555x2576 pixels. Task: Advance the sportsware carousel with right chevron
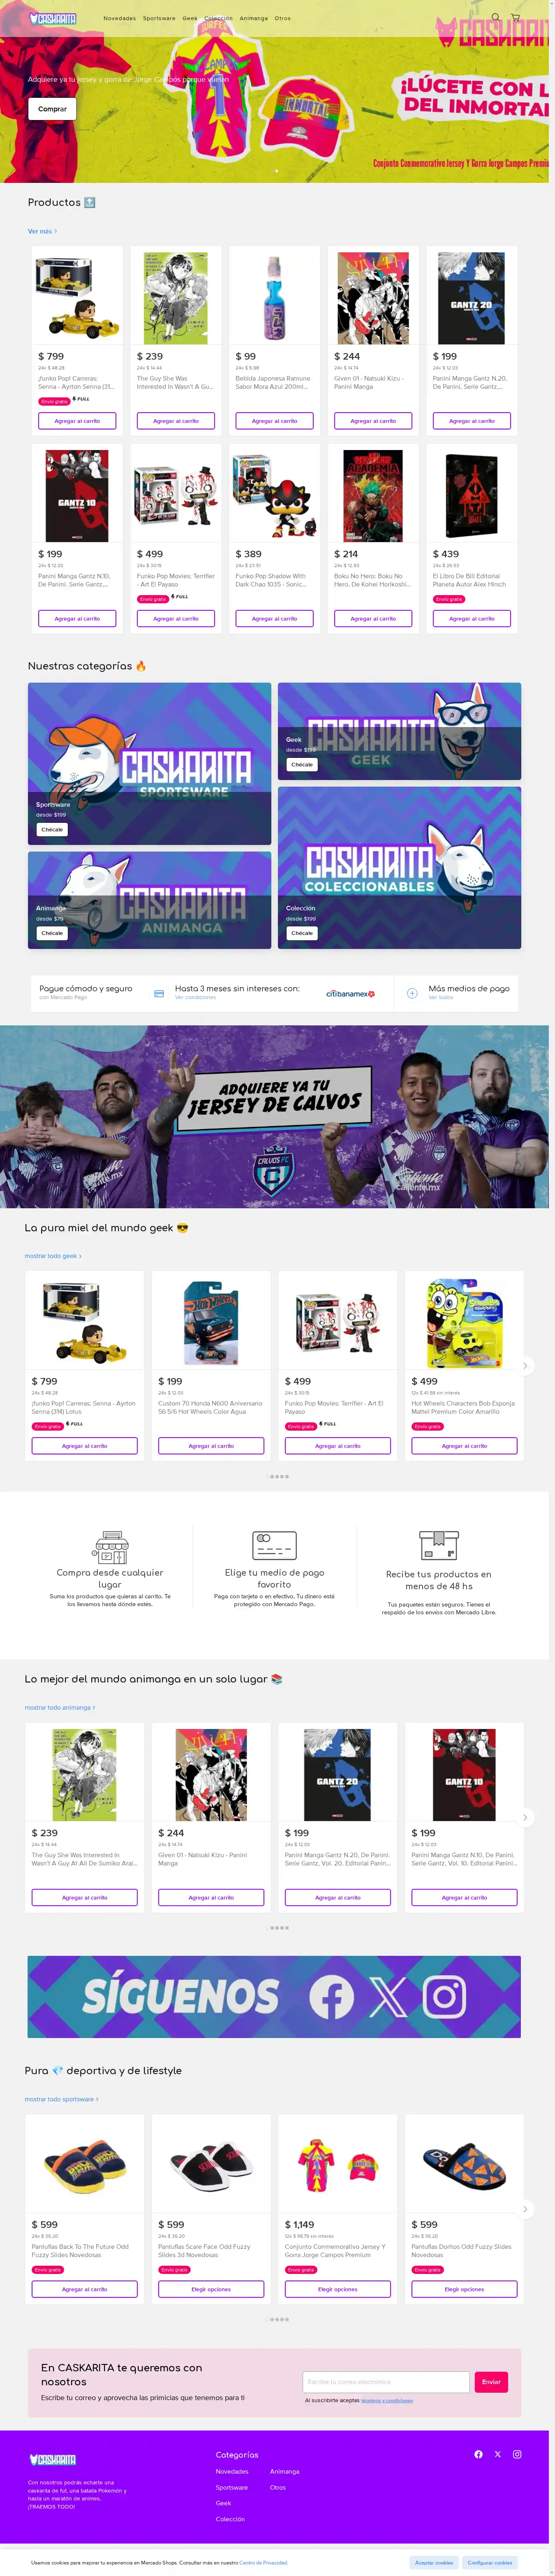[525, 2208]
